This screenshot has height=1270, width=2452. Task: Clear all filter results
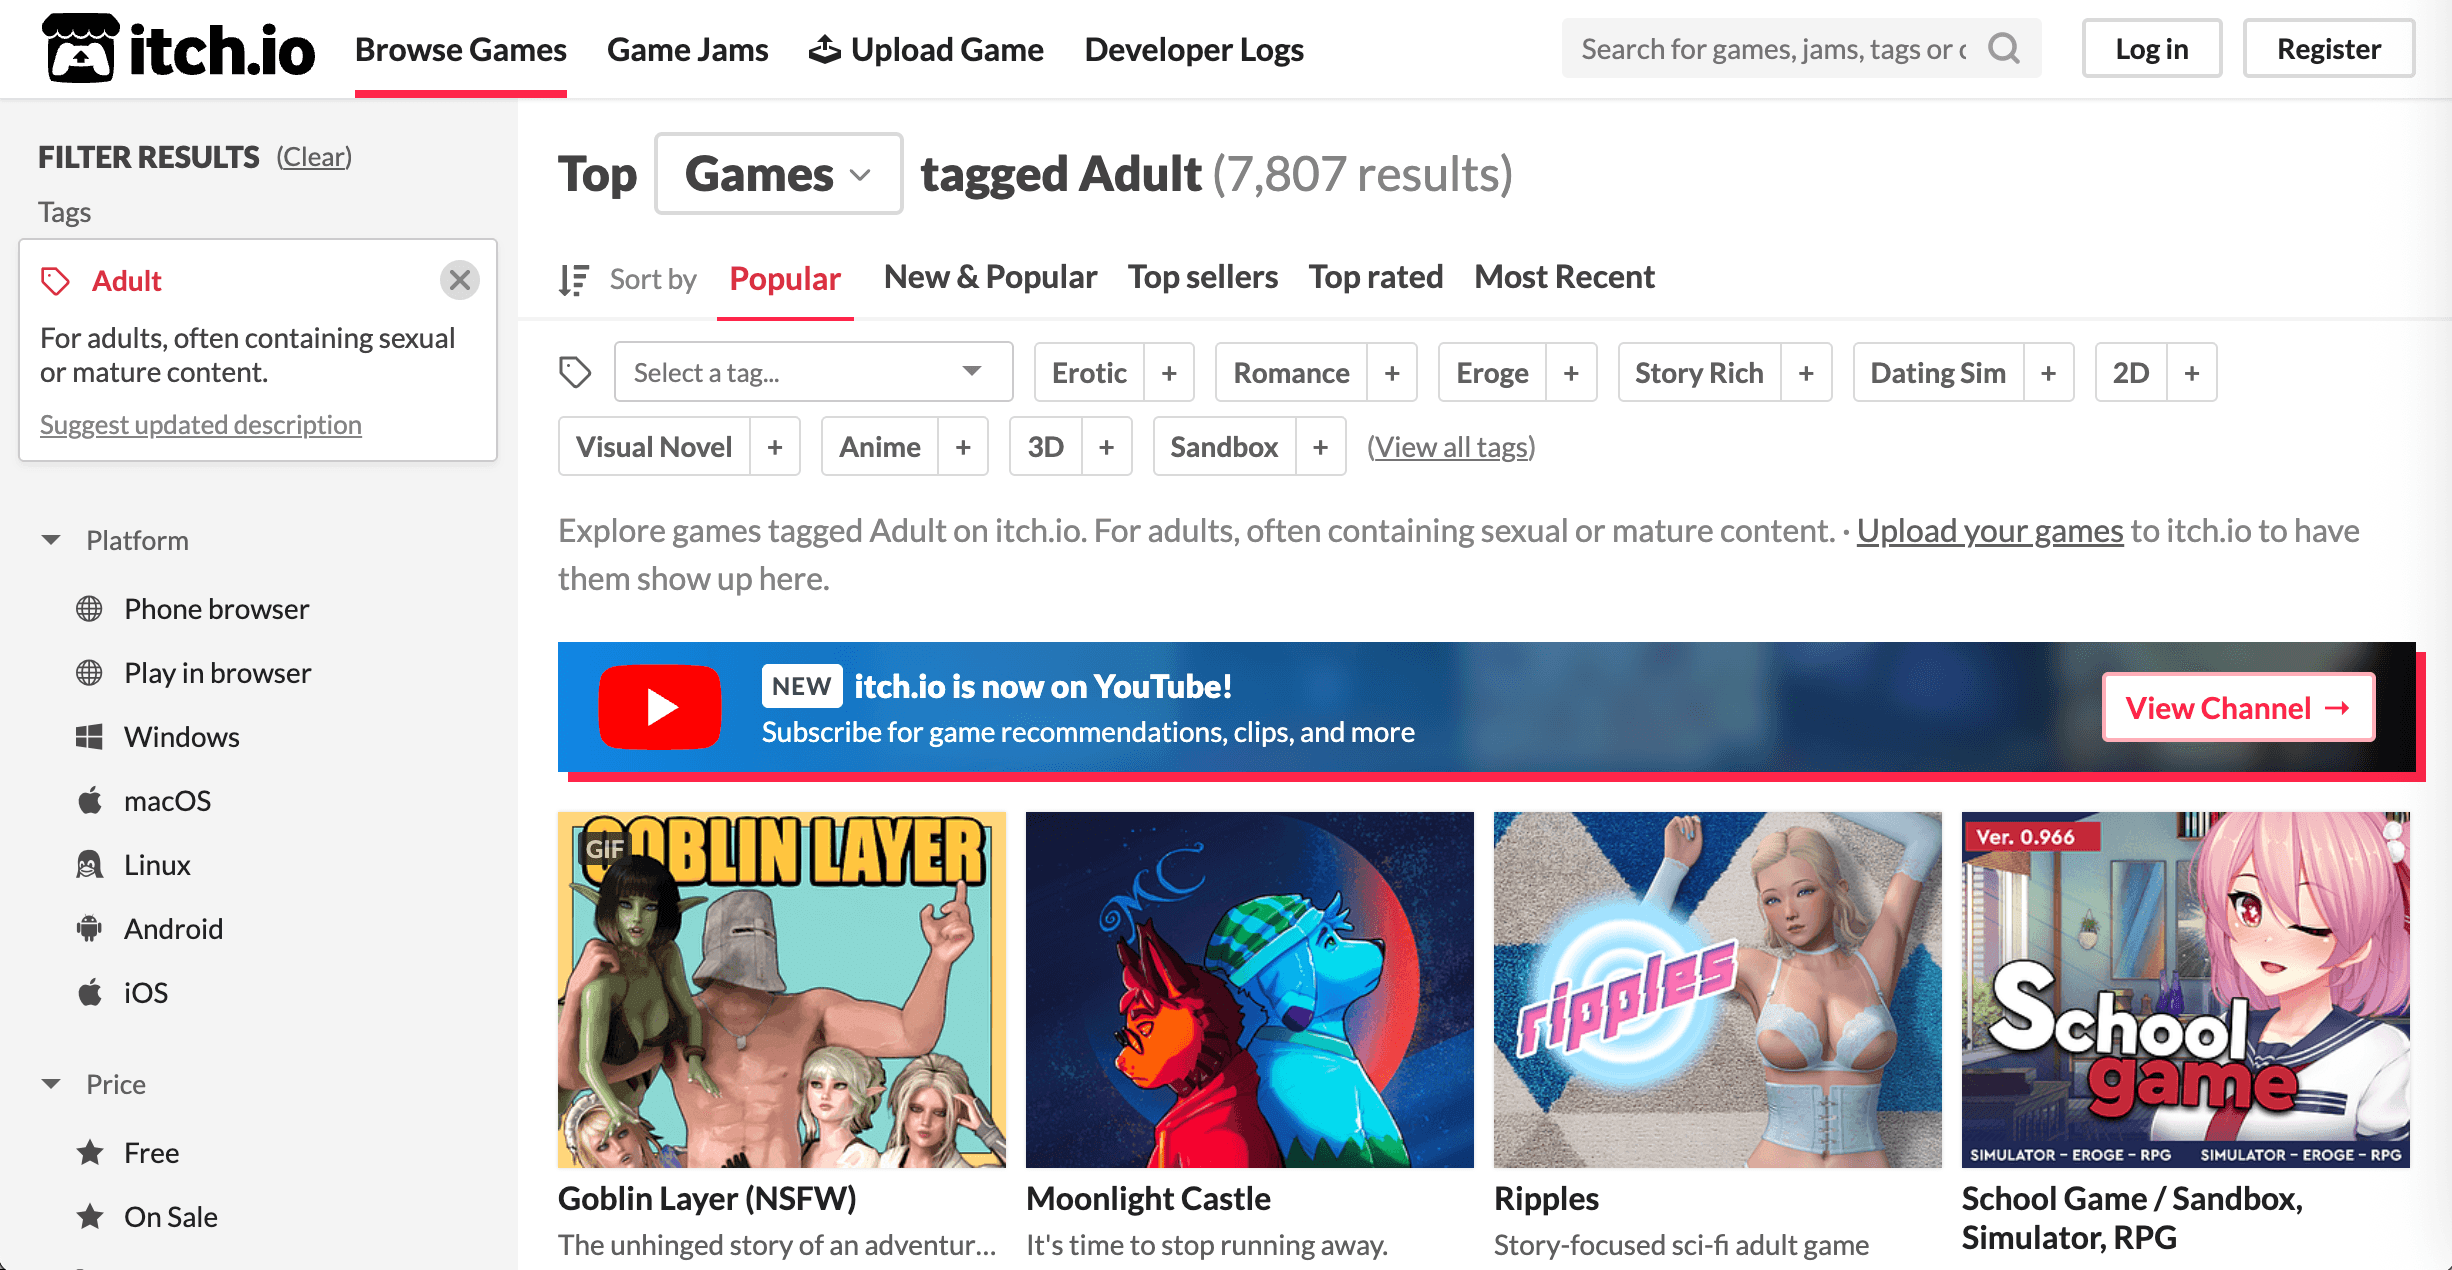pos(314,157)
